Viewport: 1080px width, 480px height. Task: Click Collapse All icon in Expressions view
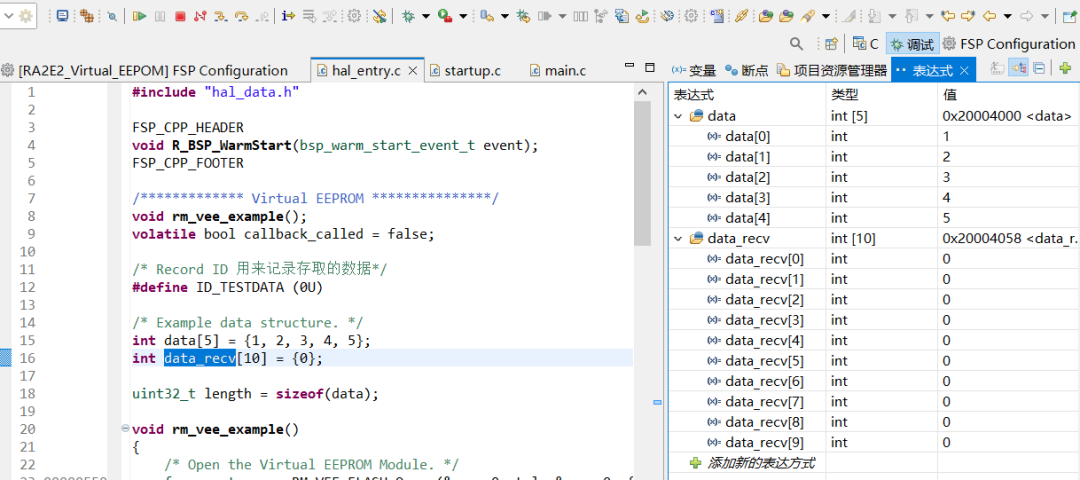[x=1040, y=69]
